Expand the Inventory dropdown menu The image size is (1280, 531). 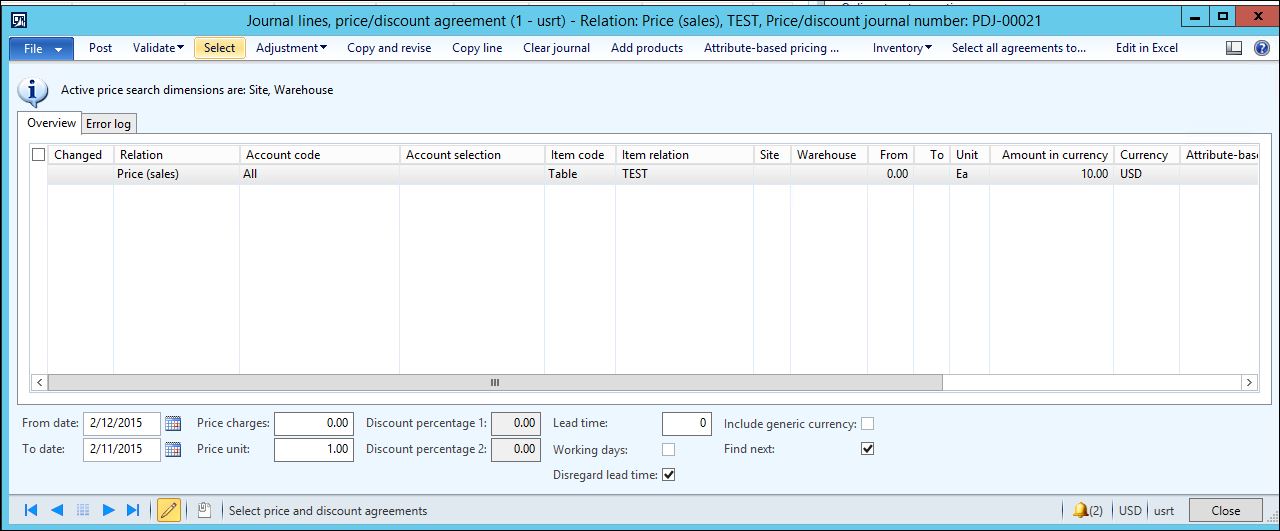902,48
